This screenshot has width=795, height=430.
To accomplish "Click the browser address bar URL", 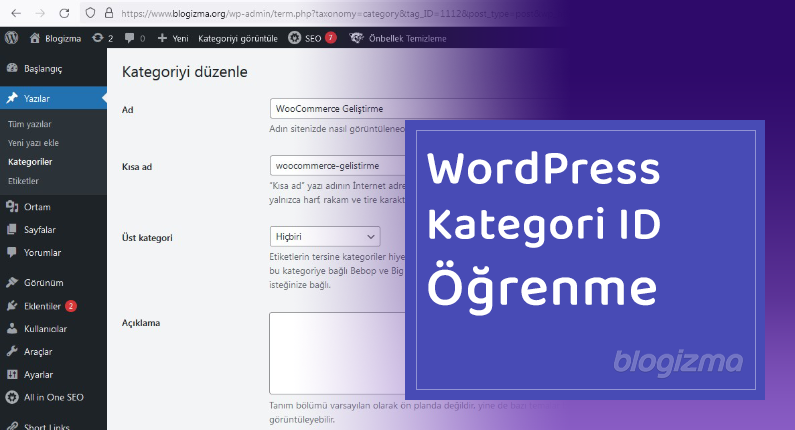I will 335,14.
